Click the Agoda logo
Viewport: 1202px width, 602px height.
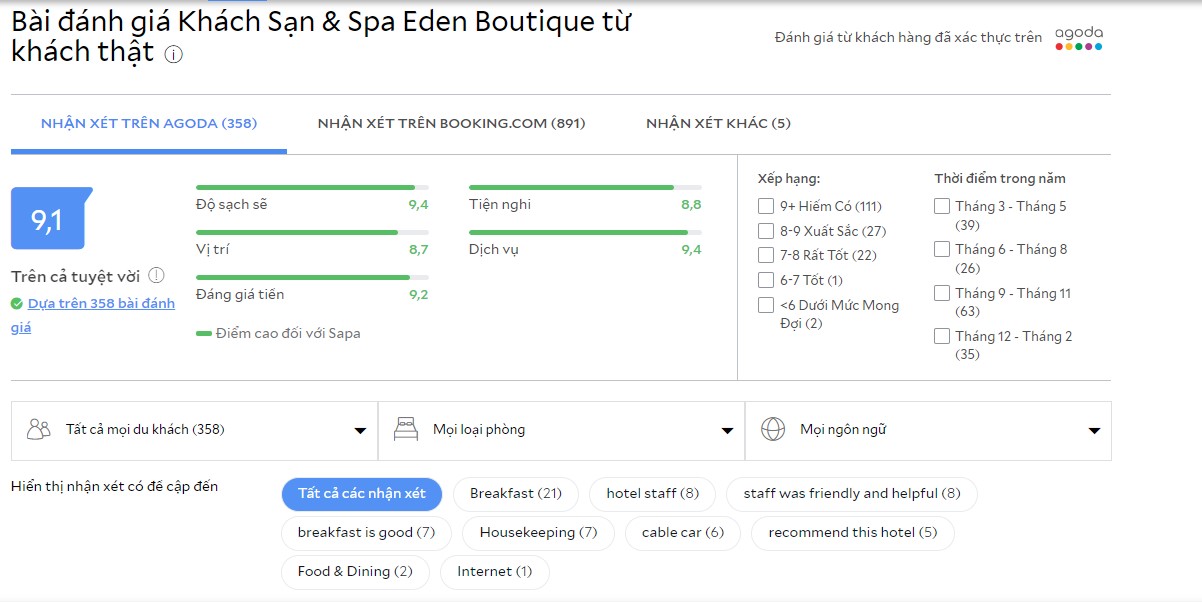coord(1079,38)
